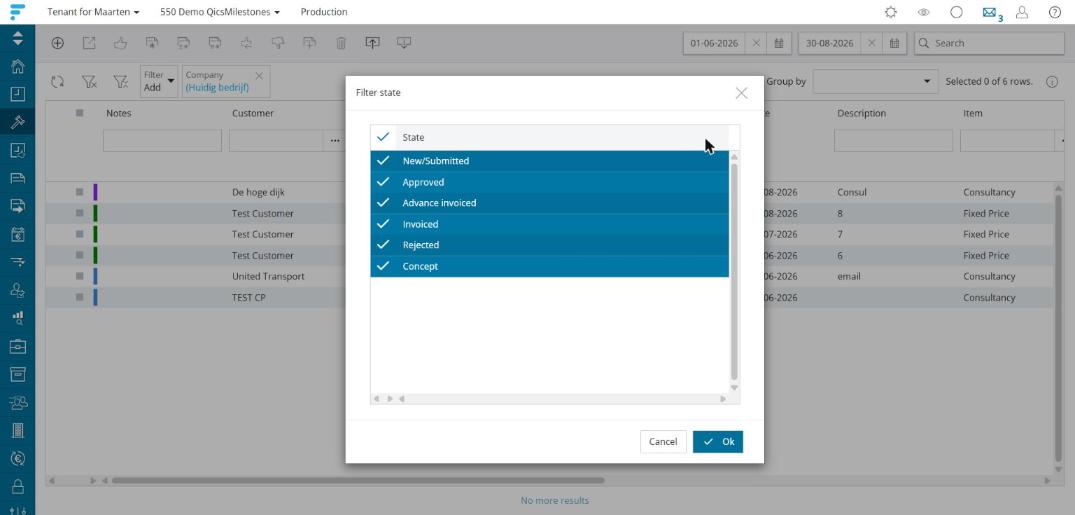Image resolution: width=1075 pixels, height=515 pixels.
Task: Remove the Company filter chip
Action: pos(259,75)
